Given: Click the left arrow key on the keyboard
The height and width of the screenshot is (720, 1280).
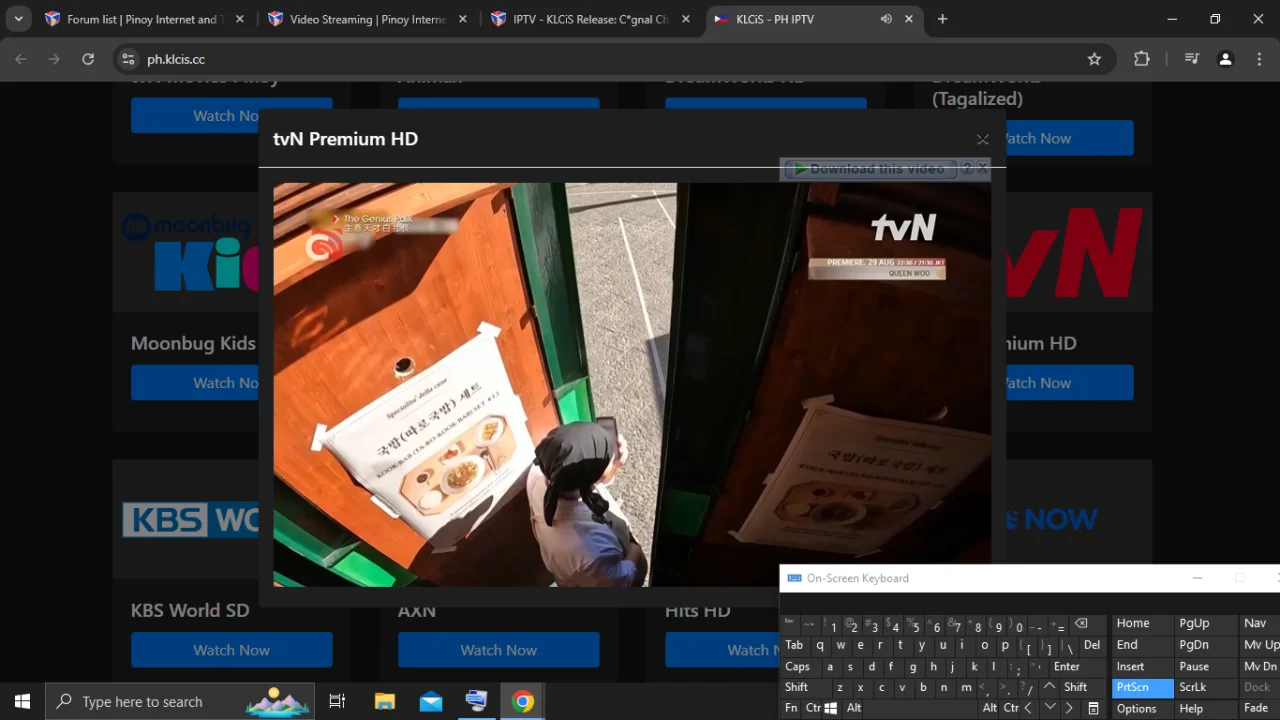Looking at the screenshot, I should tap(1029, 708).
